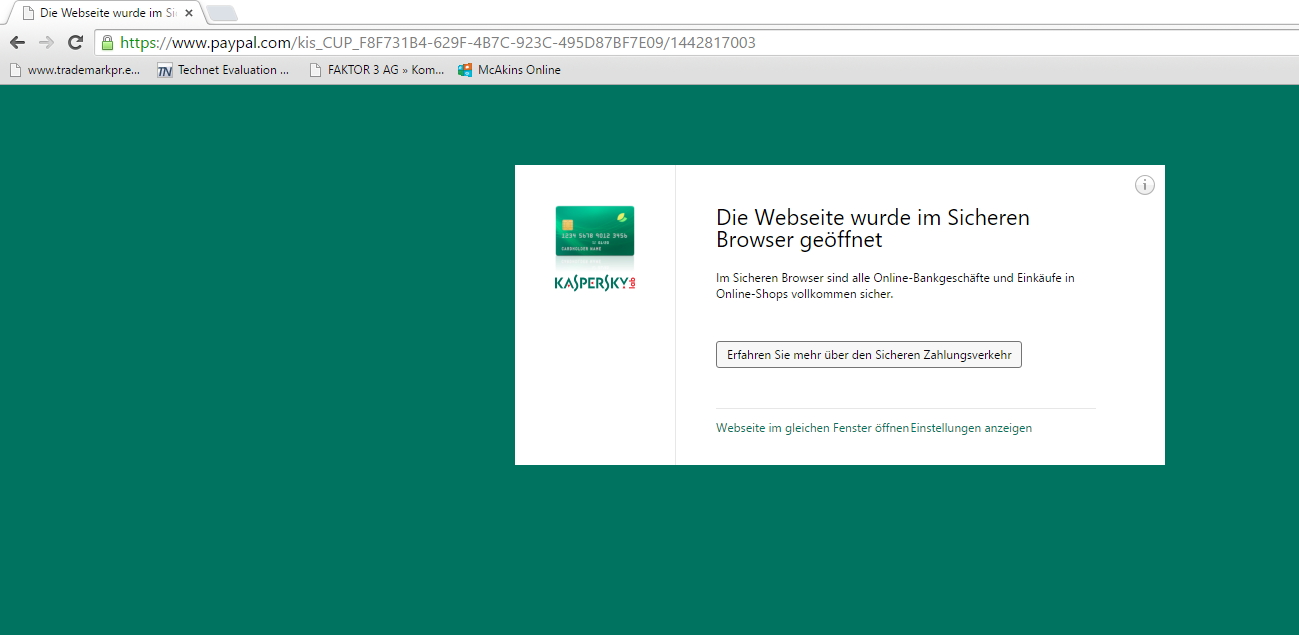1299x635 pixels.
Task: Reload the current page
Action: (x=75, y=42)
